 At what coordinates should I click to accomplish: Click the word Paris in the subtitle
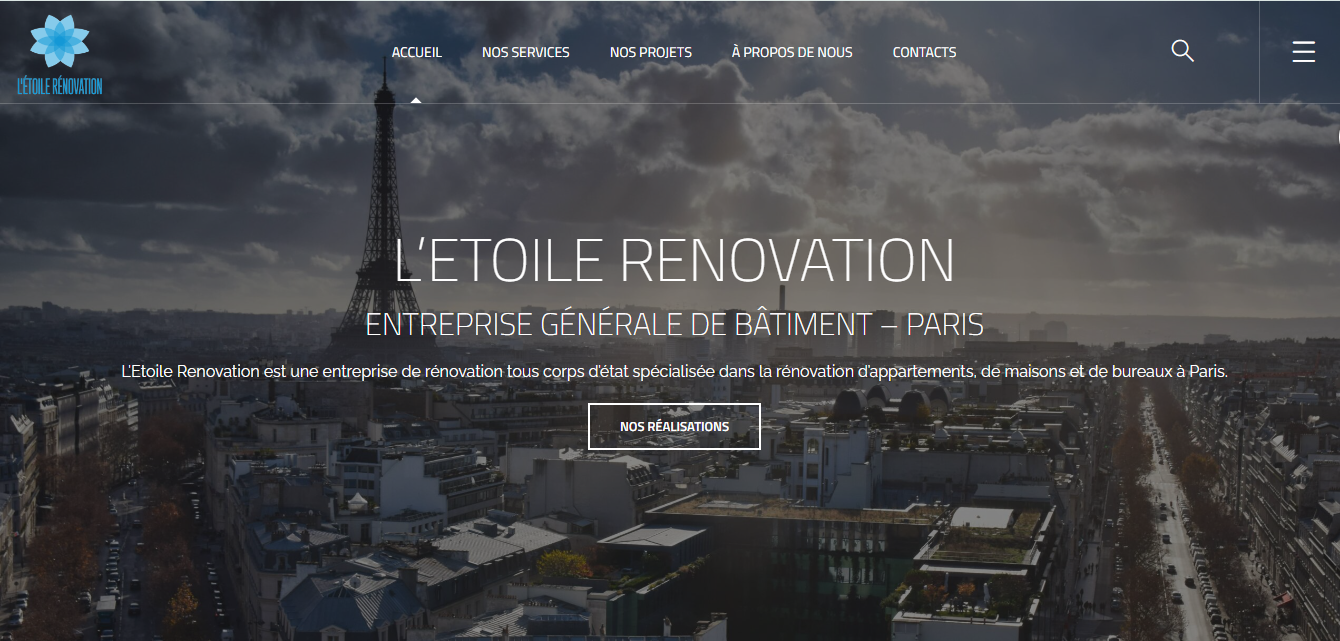click(945, 324)
